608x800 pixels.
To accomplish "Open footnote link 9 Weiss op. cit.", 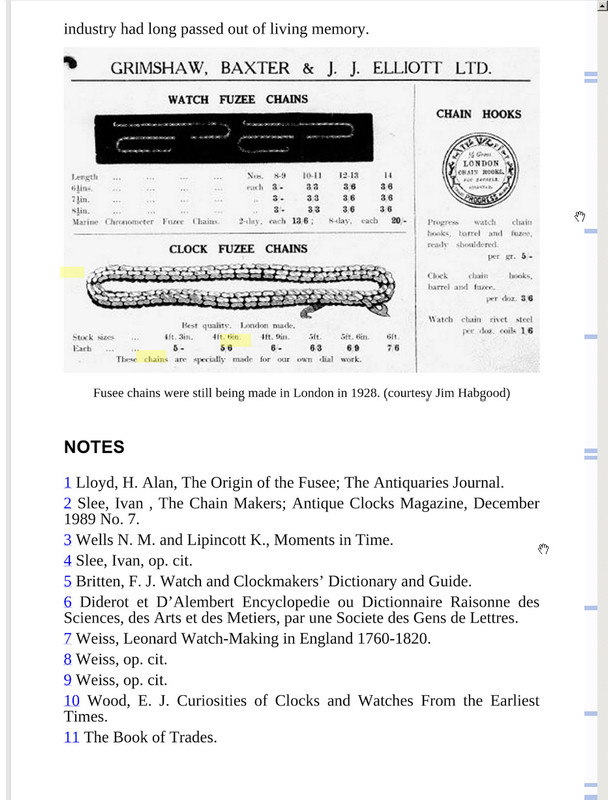I will click(67, 680).
